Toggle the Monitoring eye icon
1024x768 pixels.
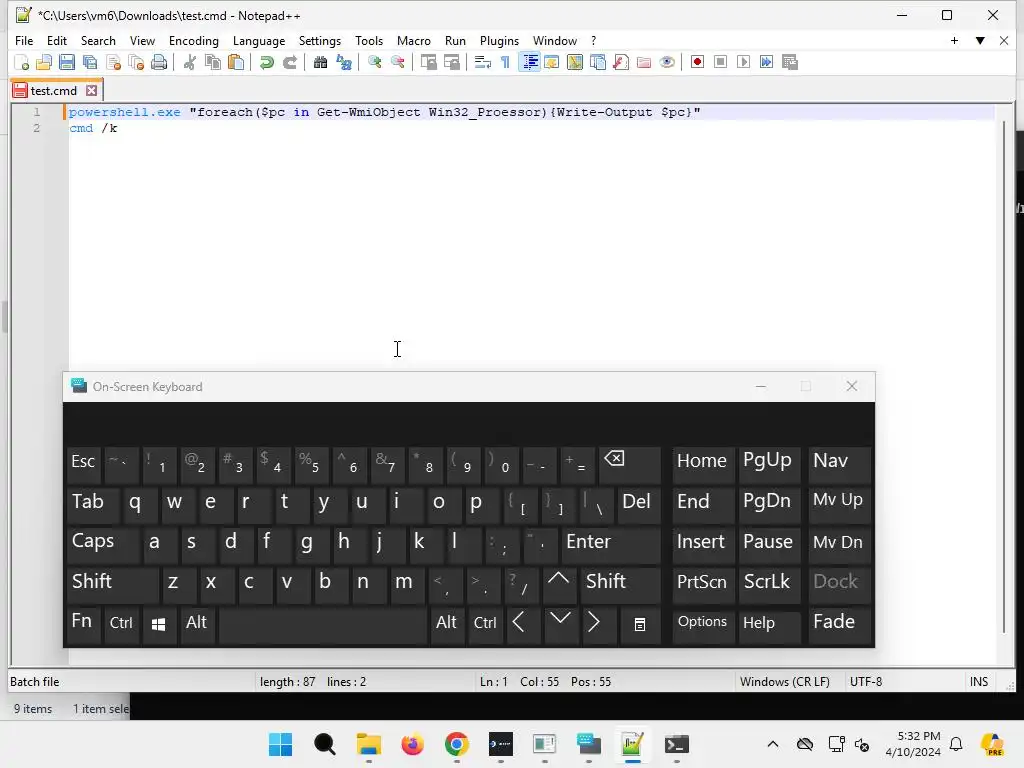pos(667,62)
